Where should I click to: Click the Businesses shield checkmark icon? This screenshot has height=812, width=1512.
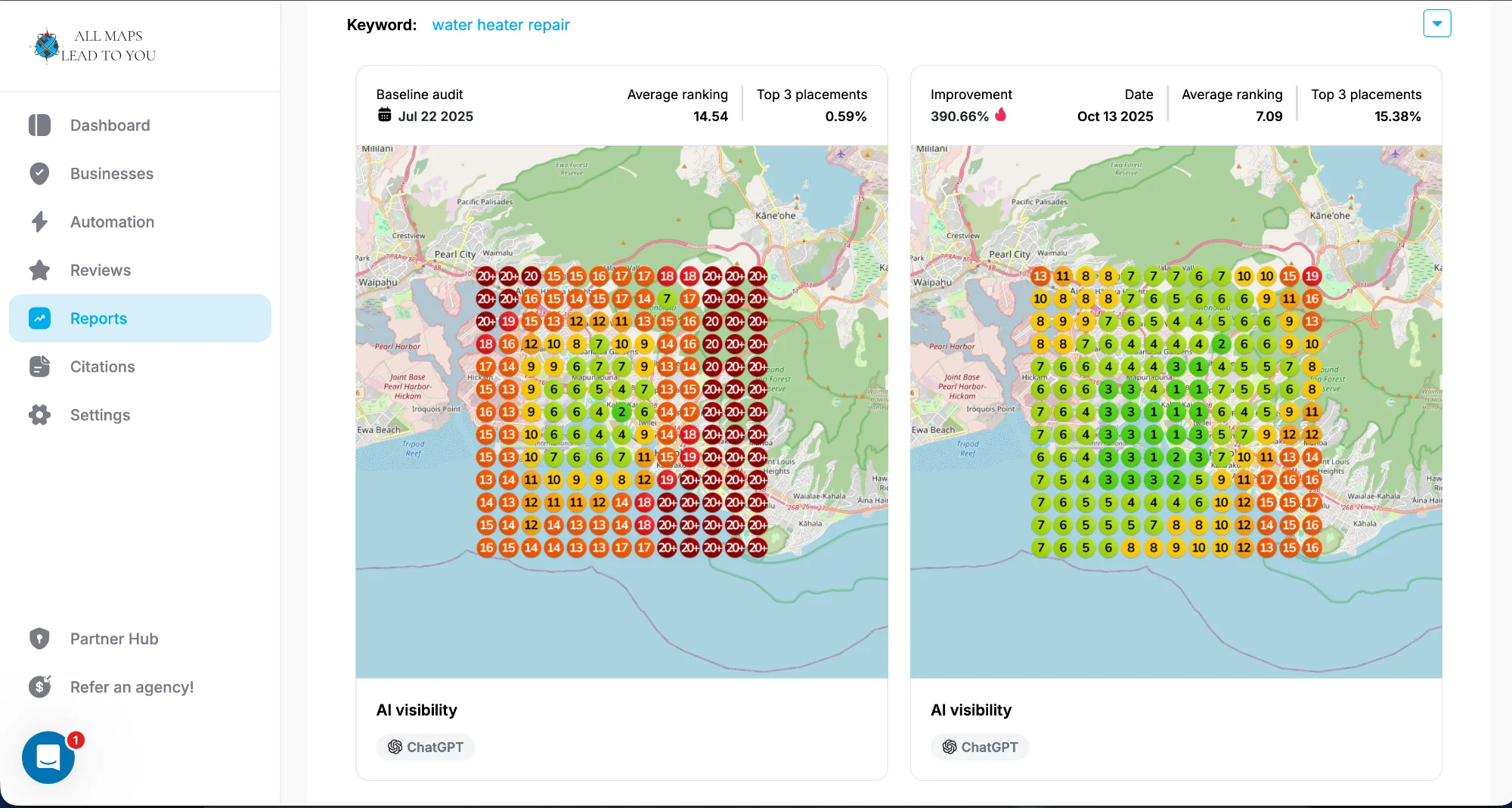[x=40, y=174]
